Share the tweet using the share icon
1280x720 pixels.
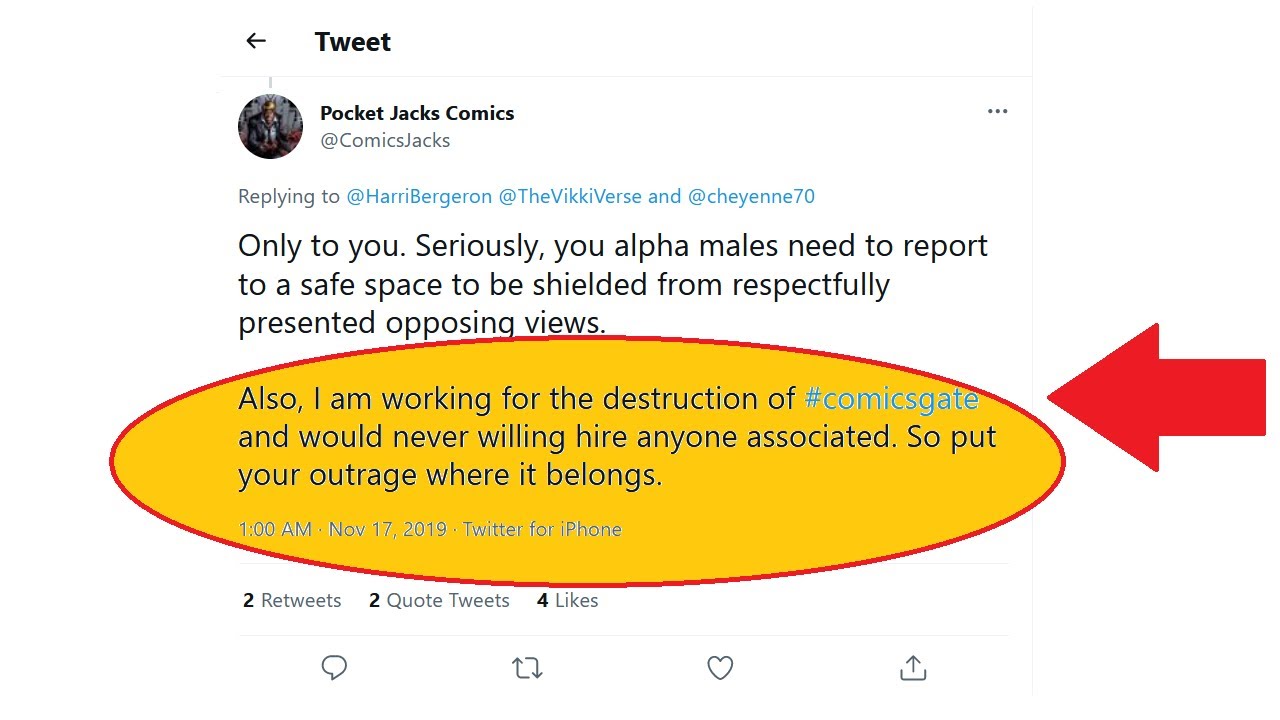(x=913, y=667)
